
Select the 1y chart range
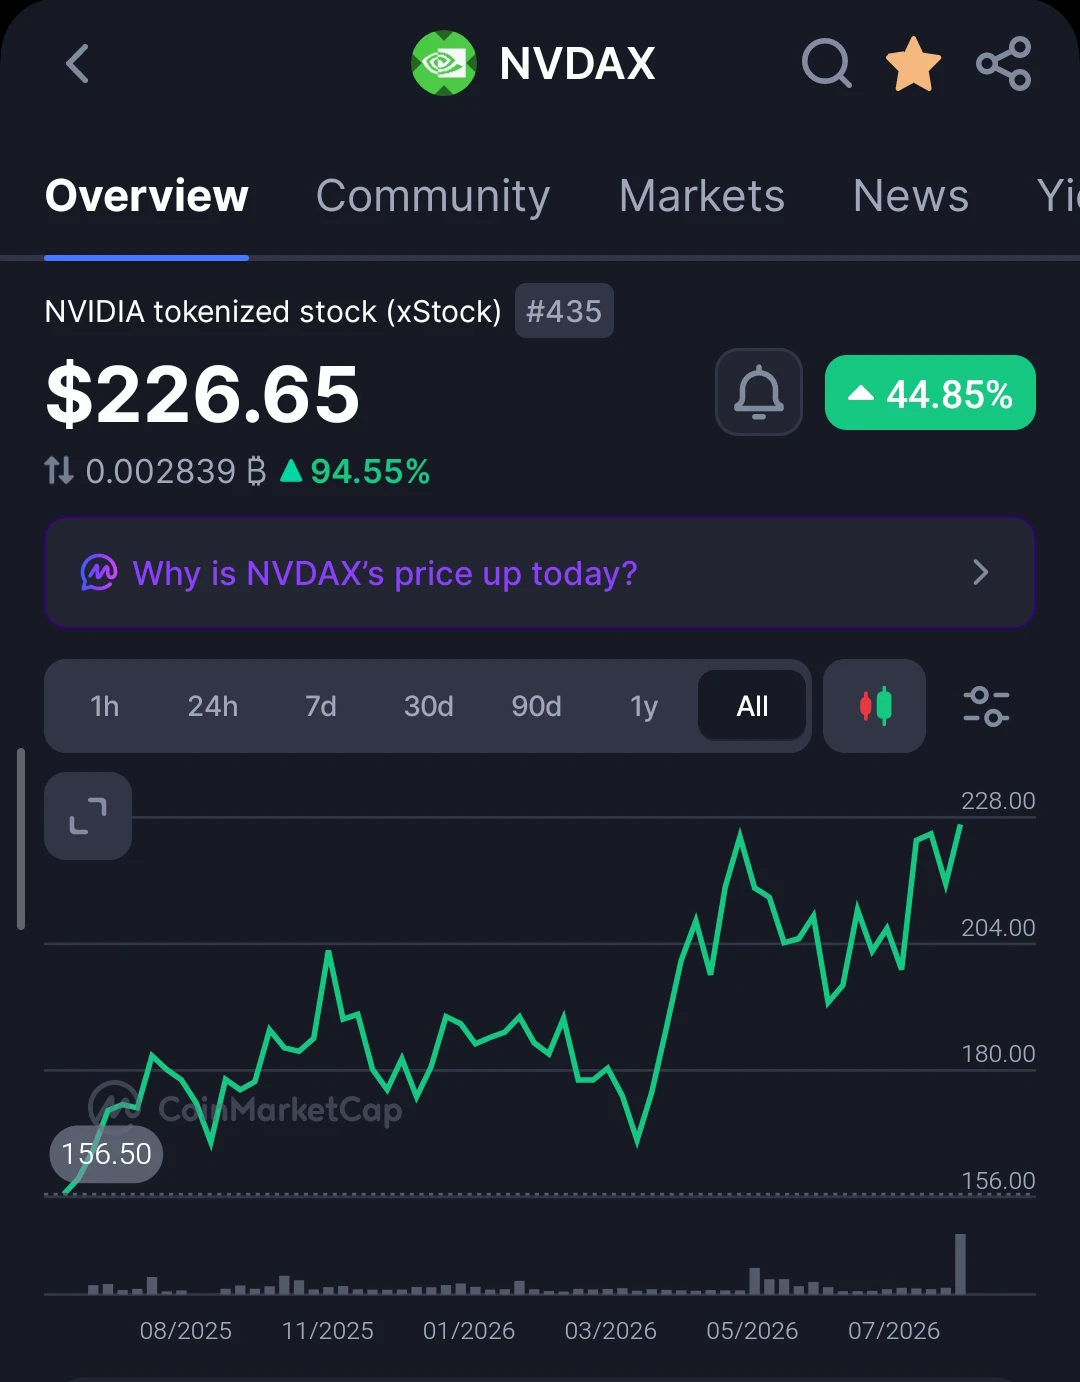tap(644, 707)
